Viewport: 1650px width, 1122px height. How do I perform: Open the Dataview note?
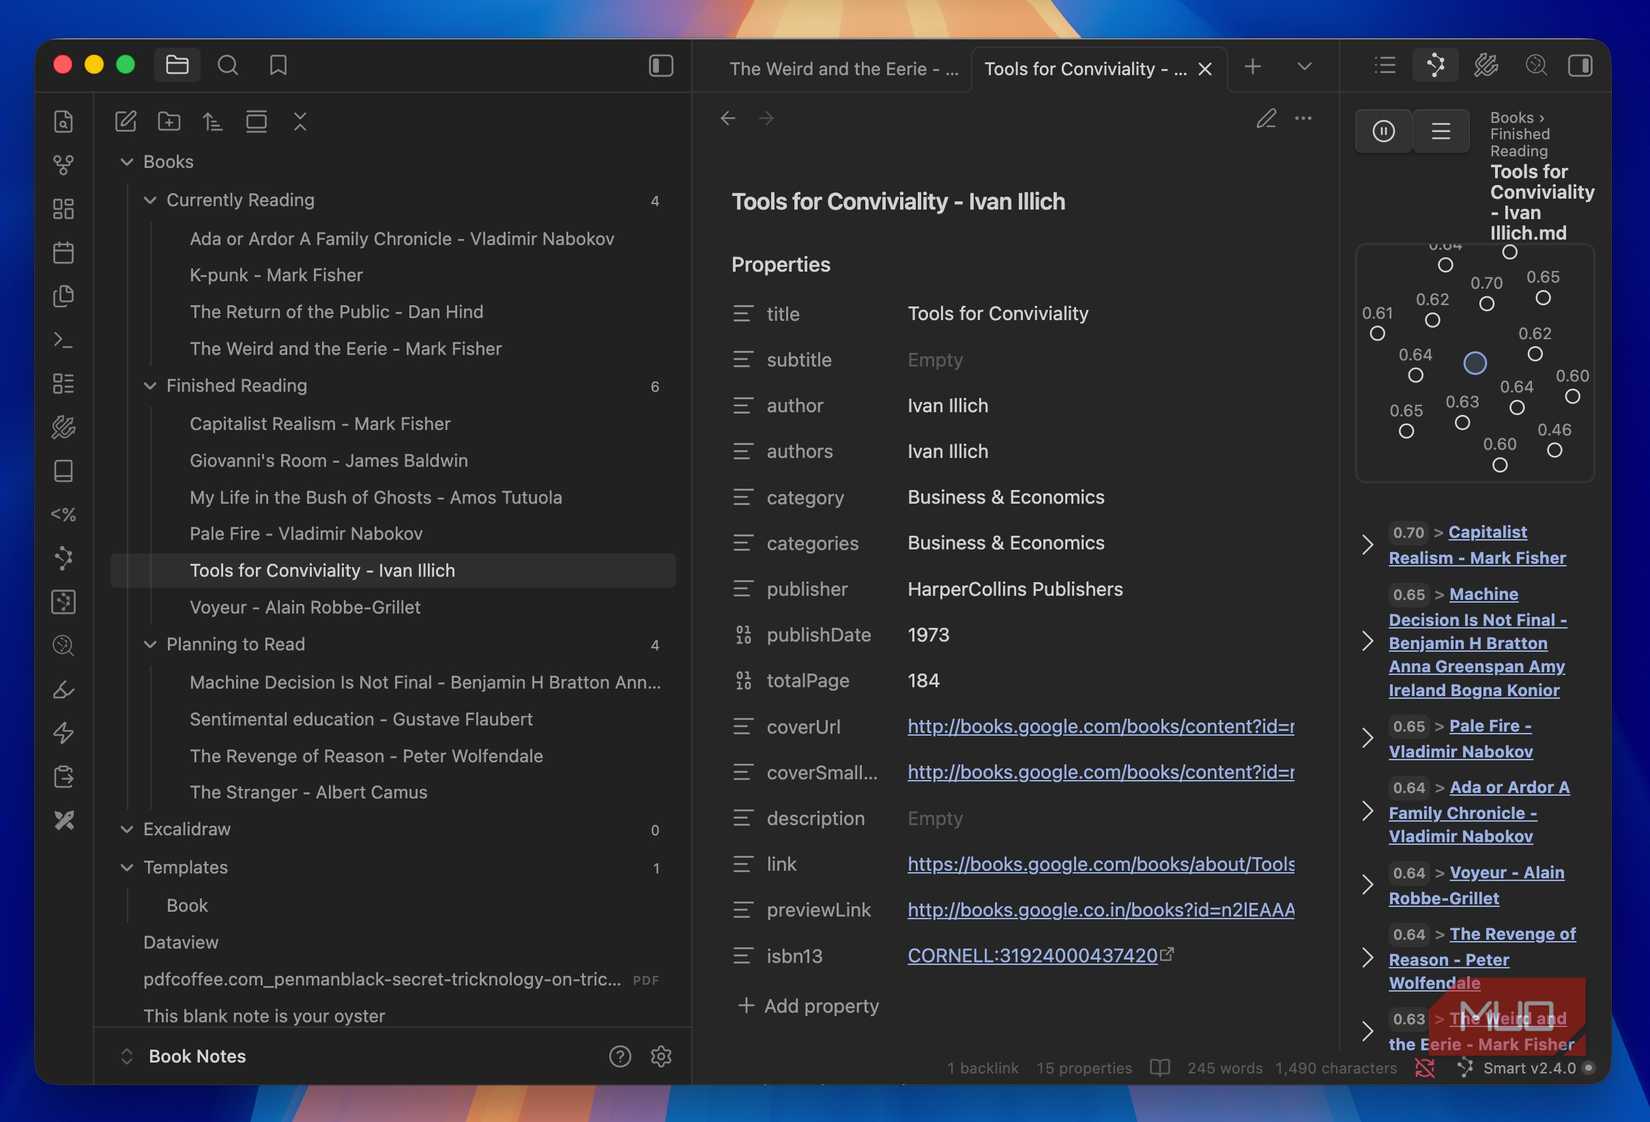click(x=181, y=942)
